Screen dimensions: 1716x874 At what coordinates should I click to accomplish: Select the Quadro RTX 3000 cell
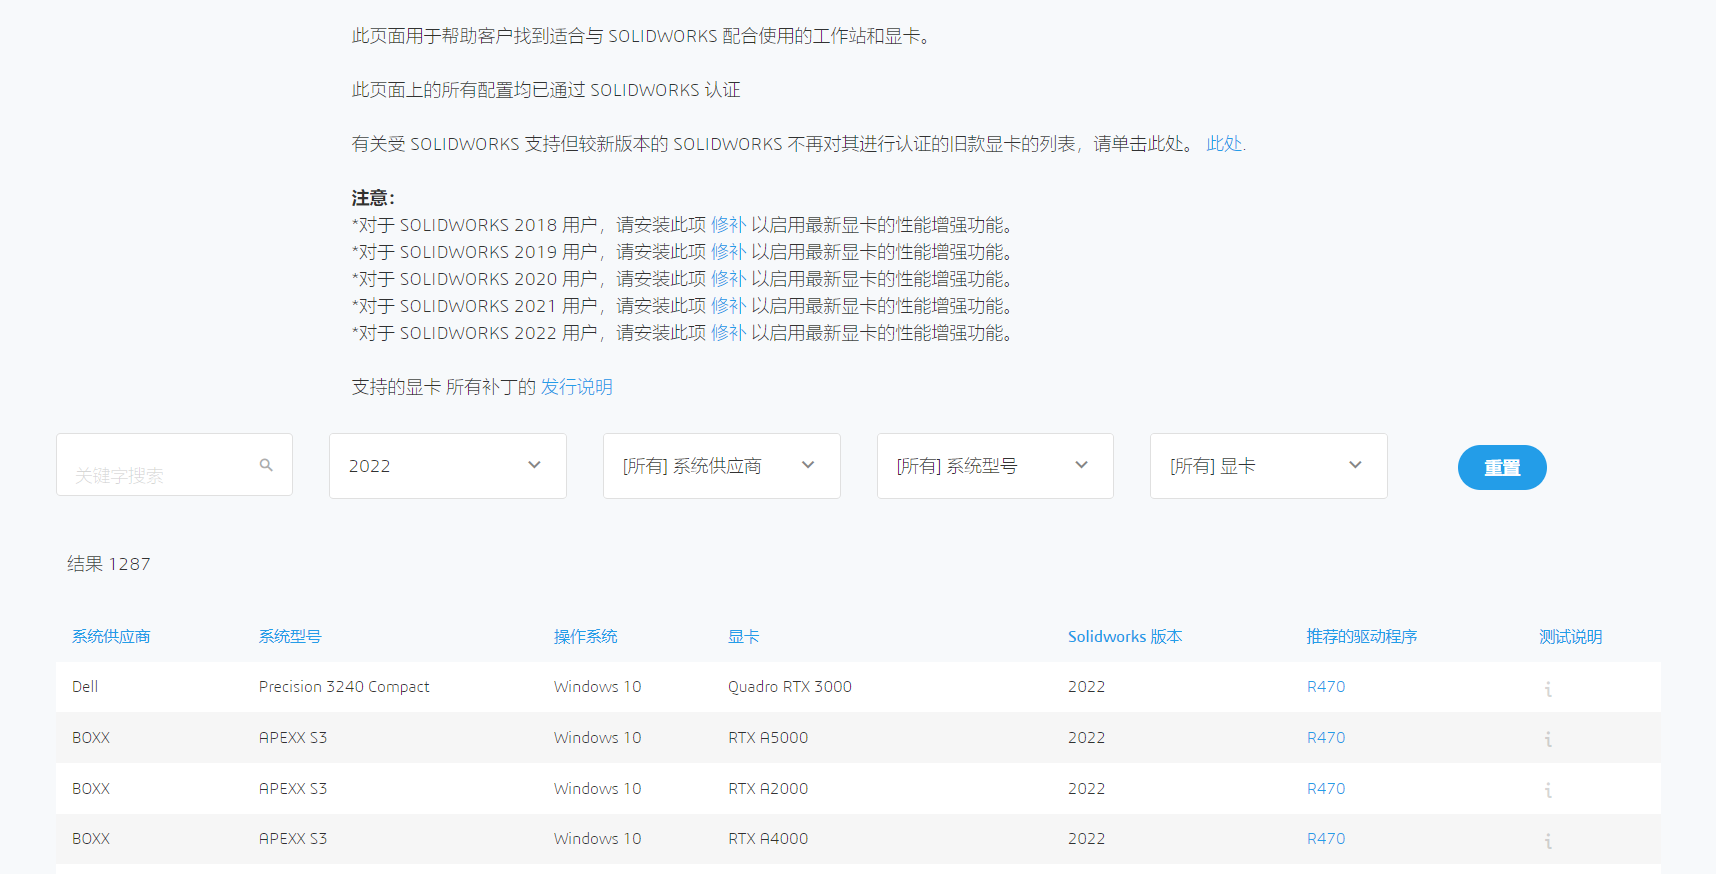click(790, 687)
